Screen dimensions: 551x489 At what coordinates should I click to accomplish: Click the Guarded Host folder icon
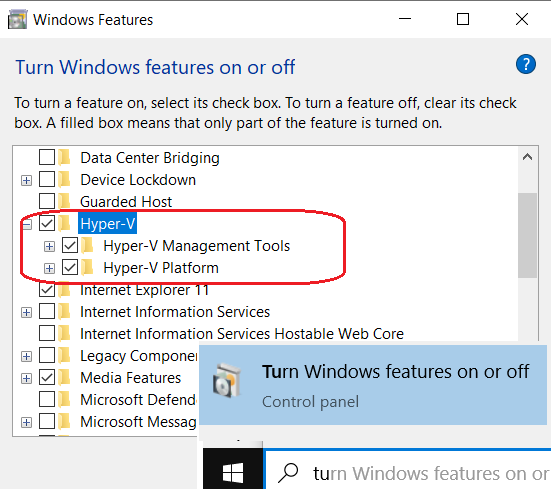tap(65, 201)
